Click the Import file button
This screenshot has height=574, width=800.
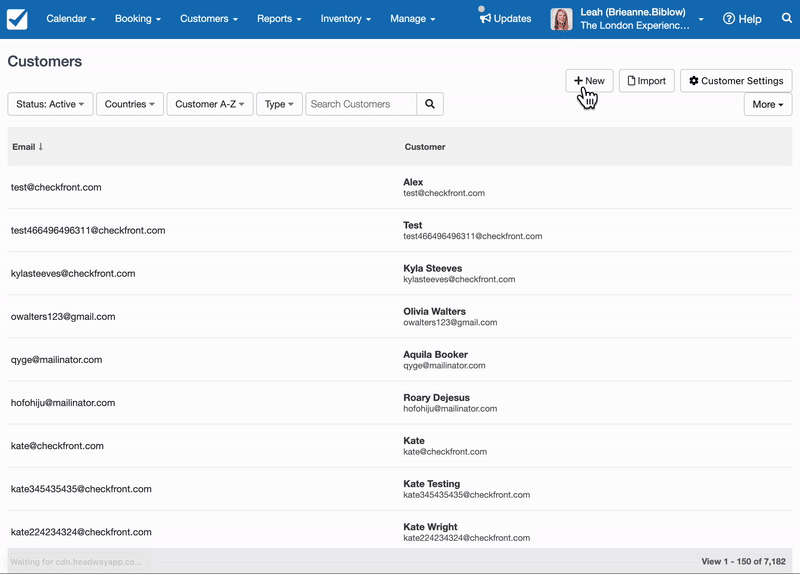point(646,81)
